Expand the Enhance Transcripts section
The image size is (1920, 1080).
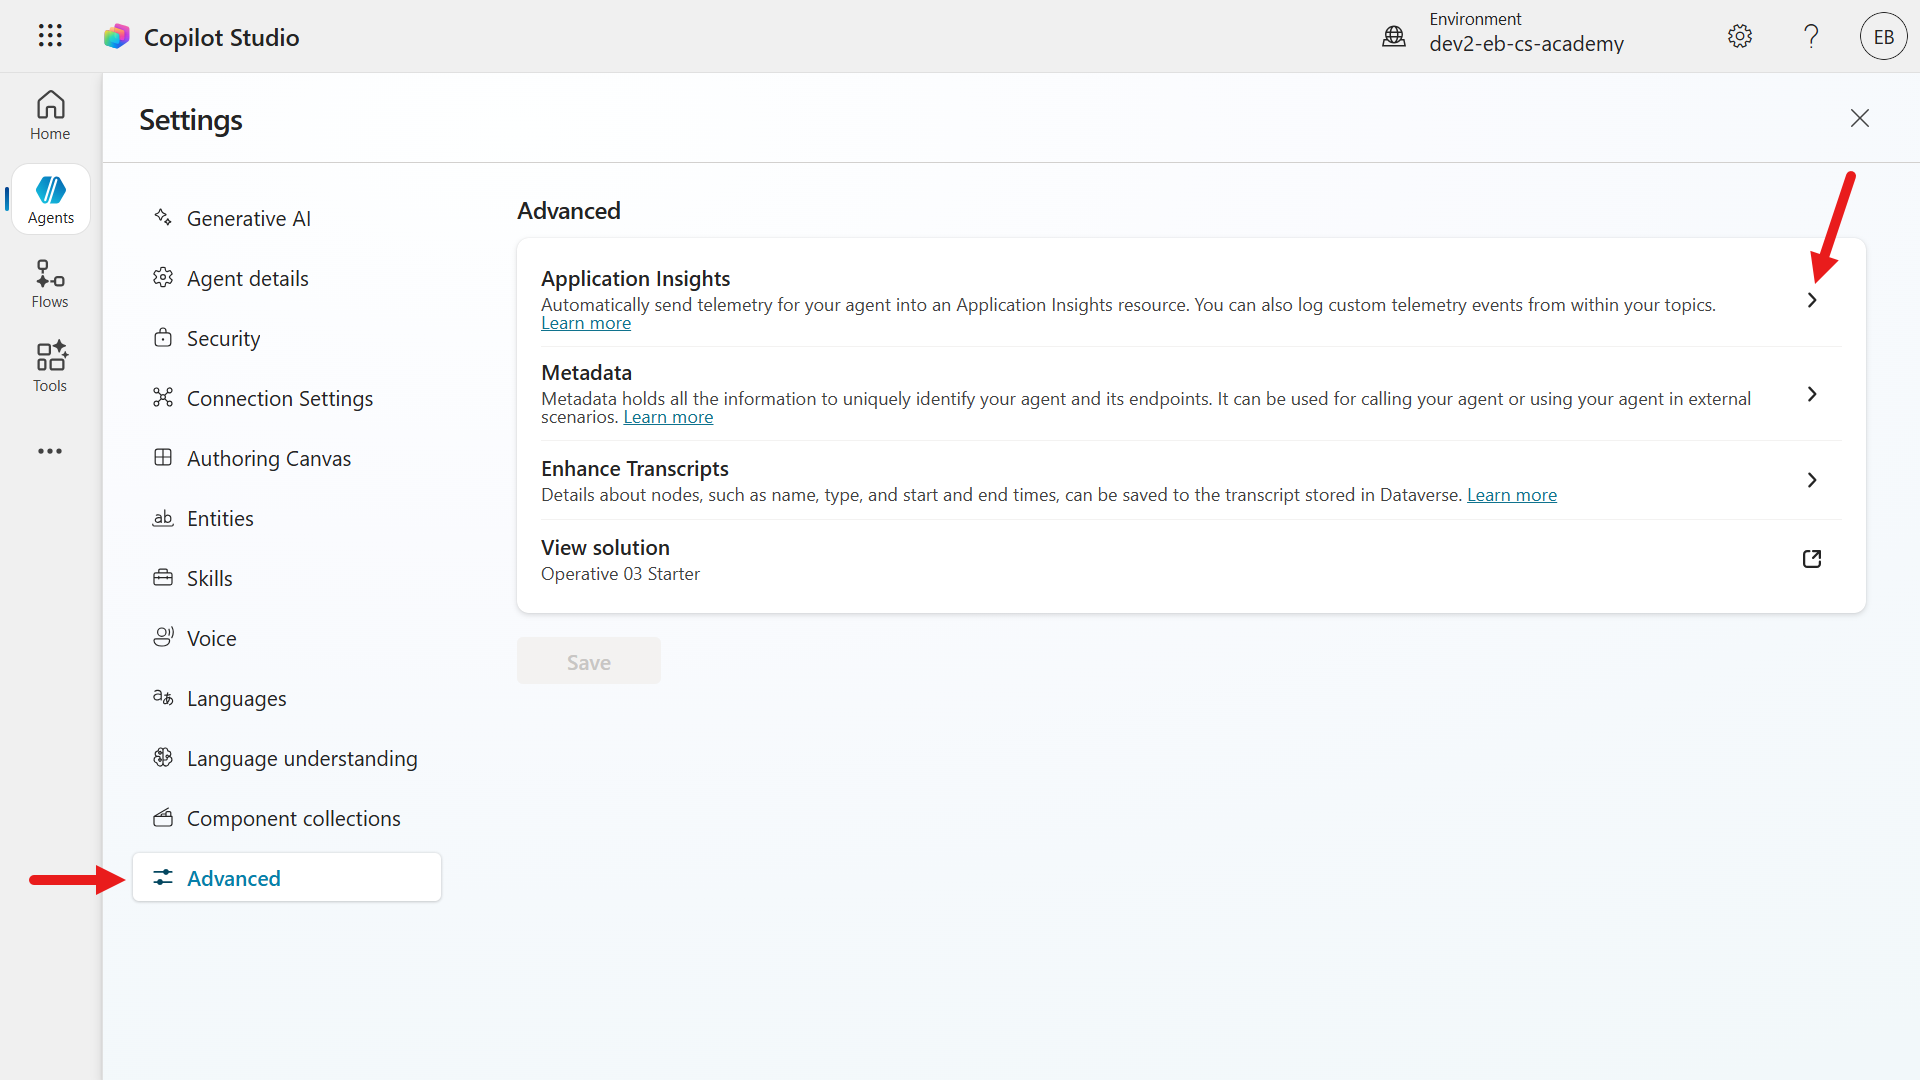(x=1812, y=480)
